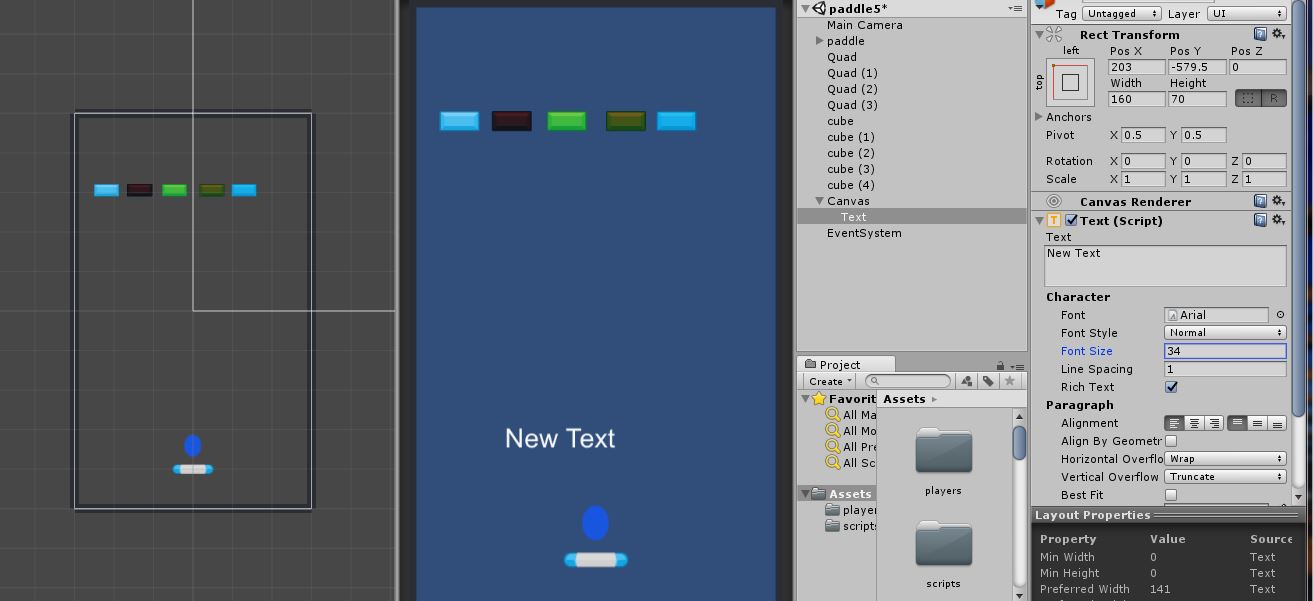The width and height of the screenshot is (1313, 601).
Task: Click the Font Size field showing 34
Action: pos(1224,350)
